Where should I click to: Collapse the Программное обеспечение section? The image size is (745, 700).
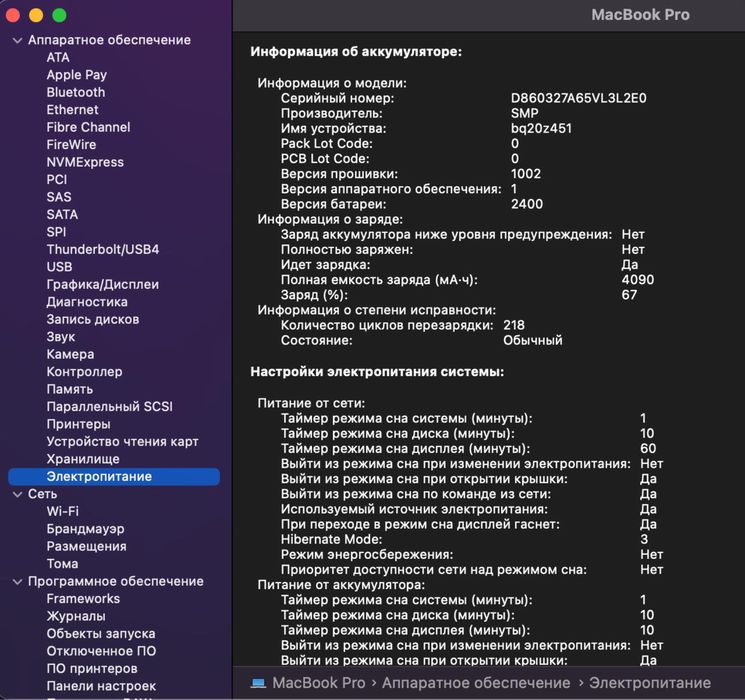18,582
